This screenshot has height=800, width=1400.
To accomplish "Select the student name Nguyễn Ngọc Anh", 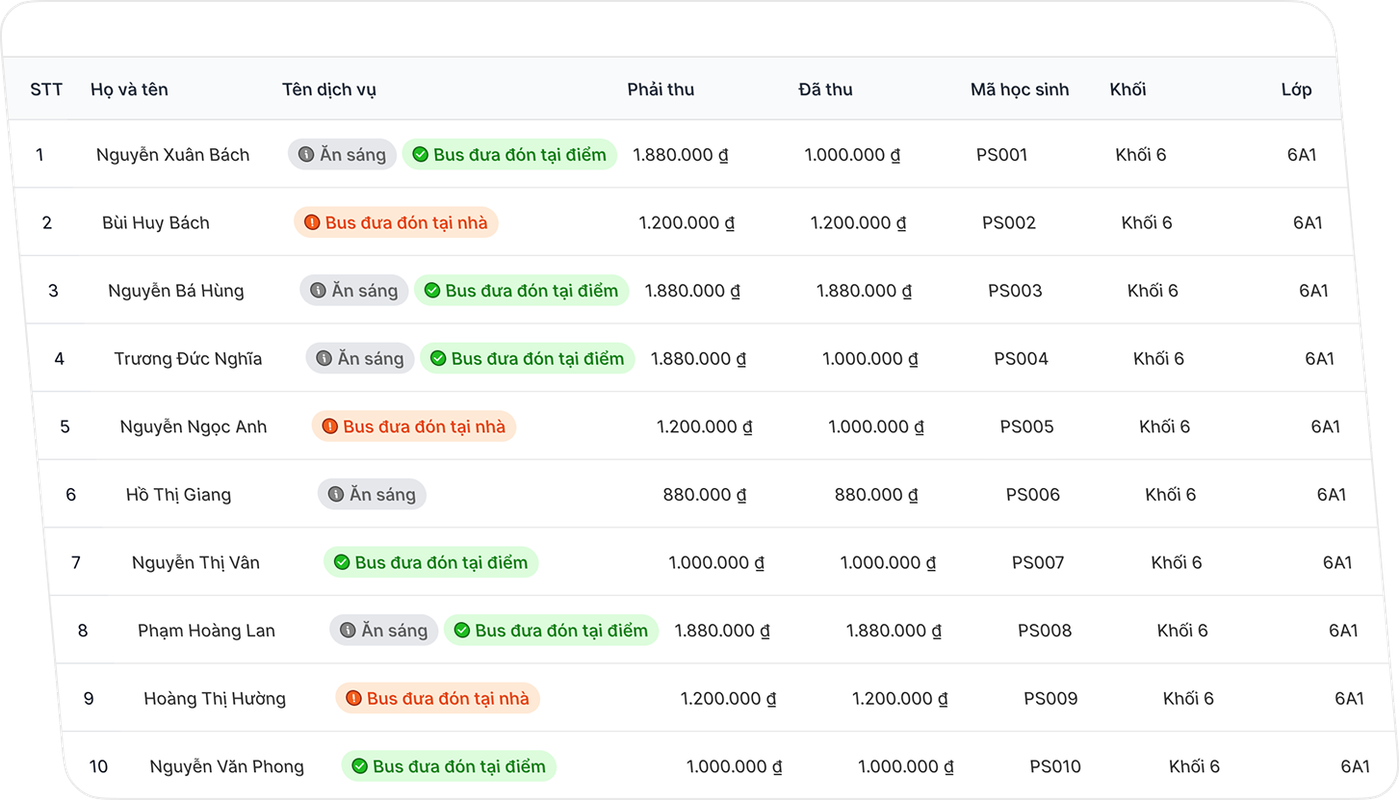I will (194, 427).
